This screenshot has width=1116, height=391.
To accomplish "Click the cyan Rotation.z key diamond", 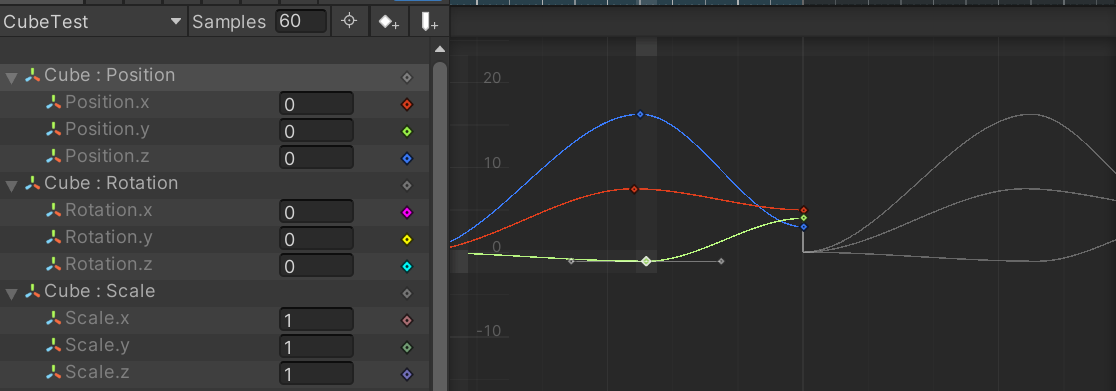I will pyautogui.click(x=406, y=267).
